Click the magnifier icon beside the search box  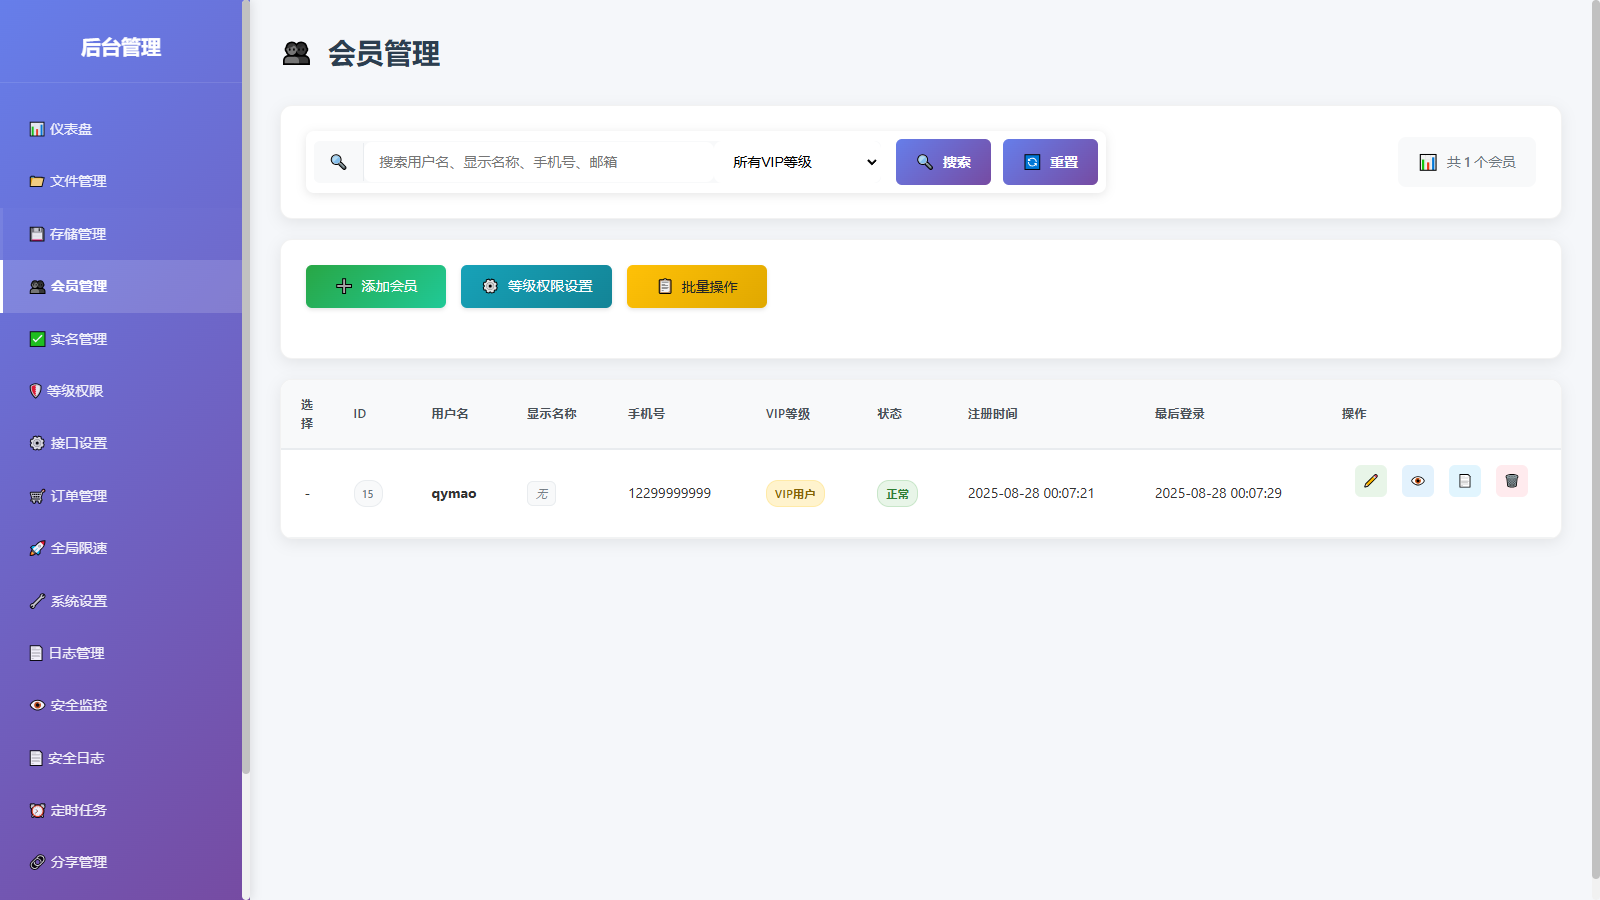tap(339, 162)
